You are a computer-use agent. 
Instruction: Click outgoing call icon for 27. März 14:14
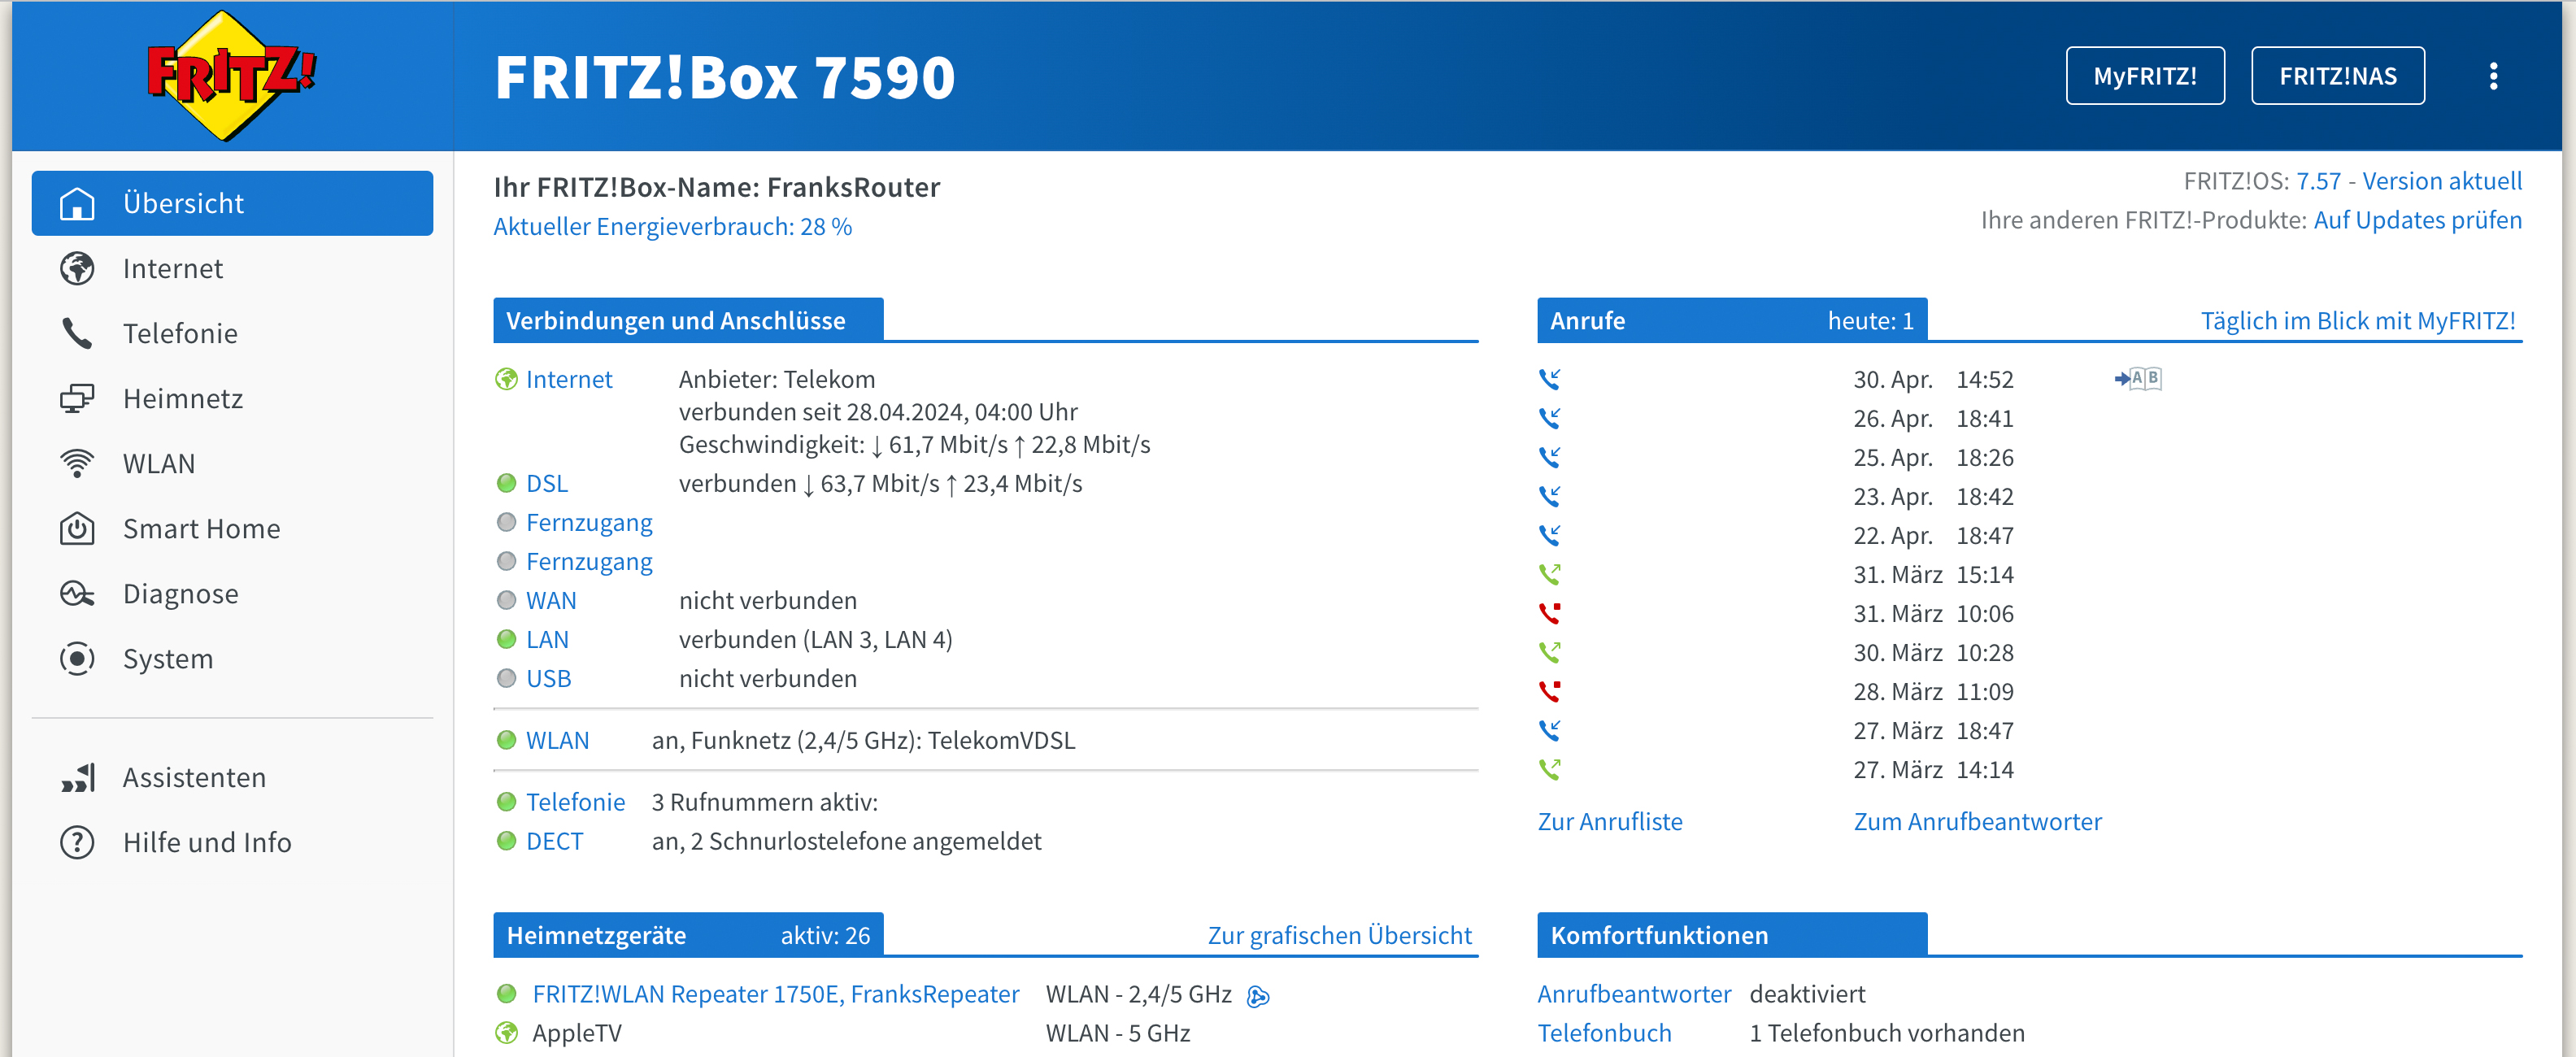pyautogui.click(x=1549, y=769)
